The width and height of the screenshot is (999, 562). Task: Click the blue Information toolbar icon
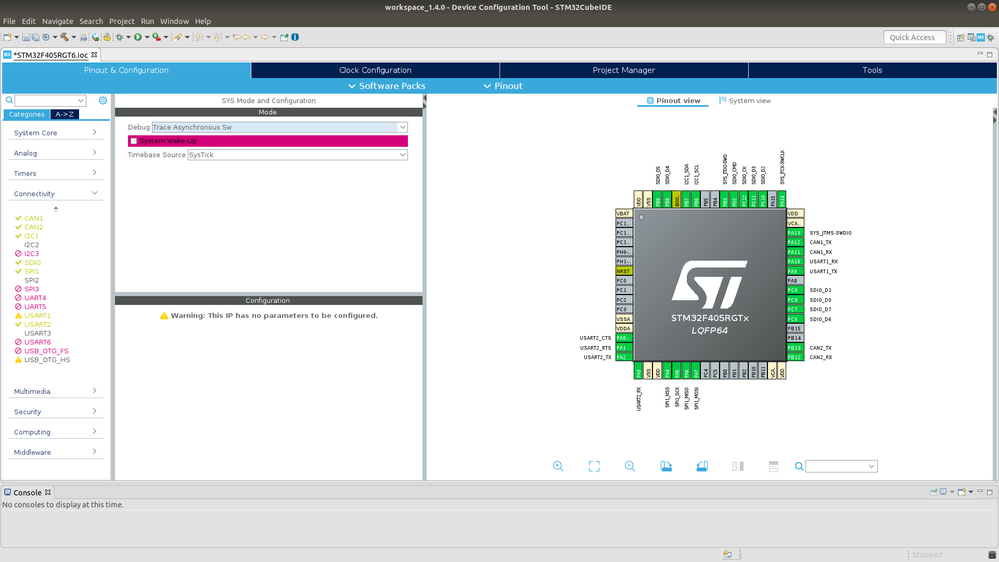295,37
